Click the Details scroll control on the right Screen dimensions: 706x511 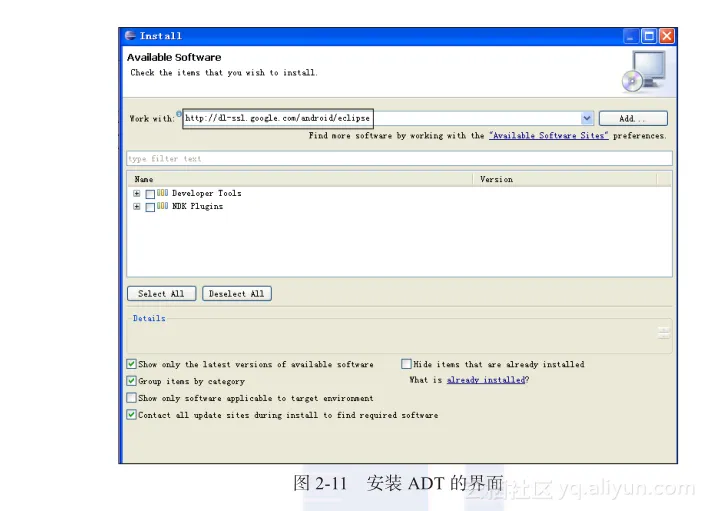663,333
